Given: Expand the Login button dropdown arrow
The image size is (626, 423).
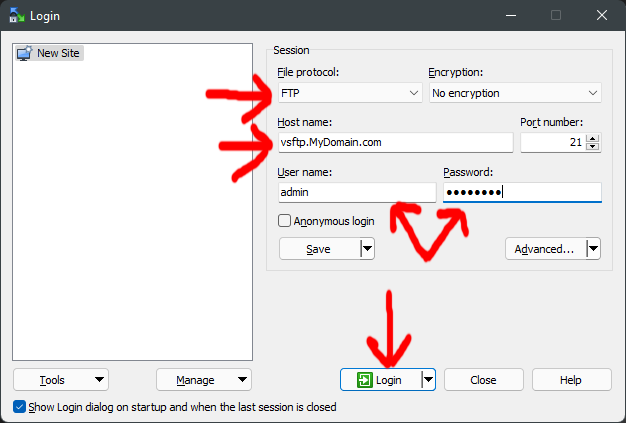Looking at the screenshot, I should point(428,380).
